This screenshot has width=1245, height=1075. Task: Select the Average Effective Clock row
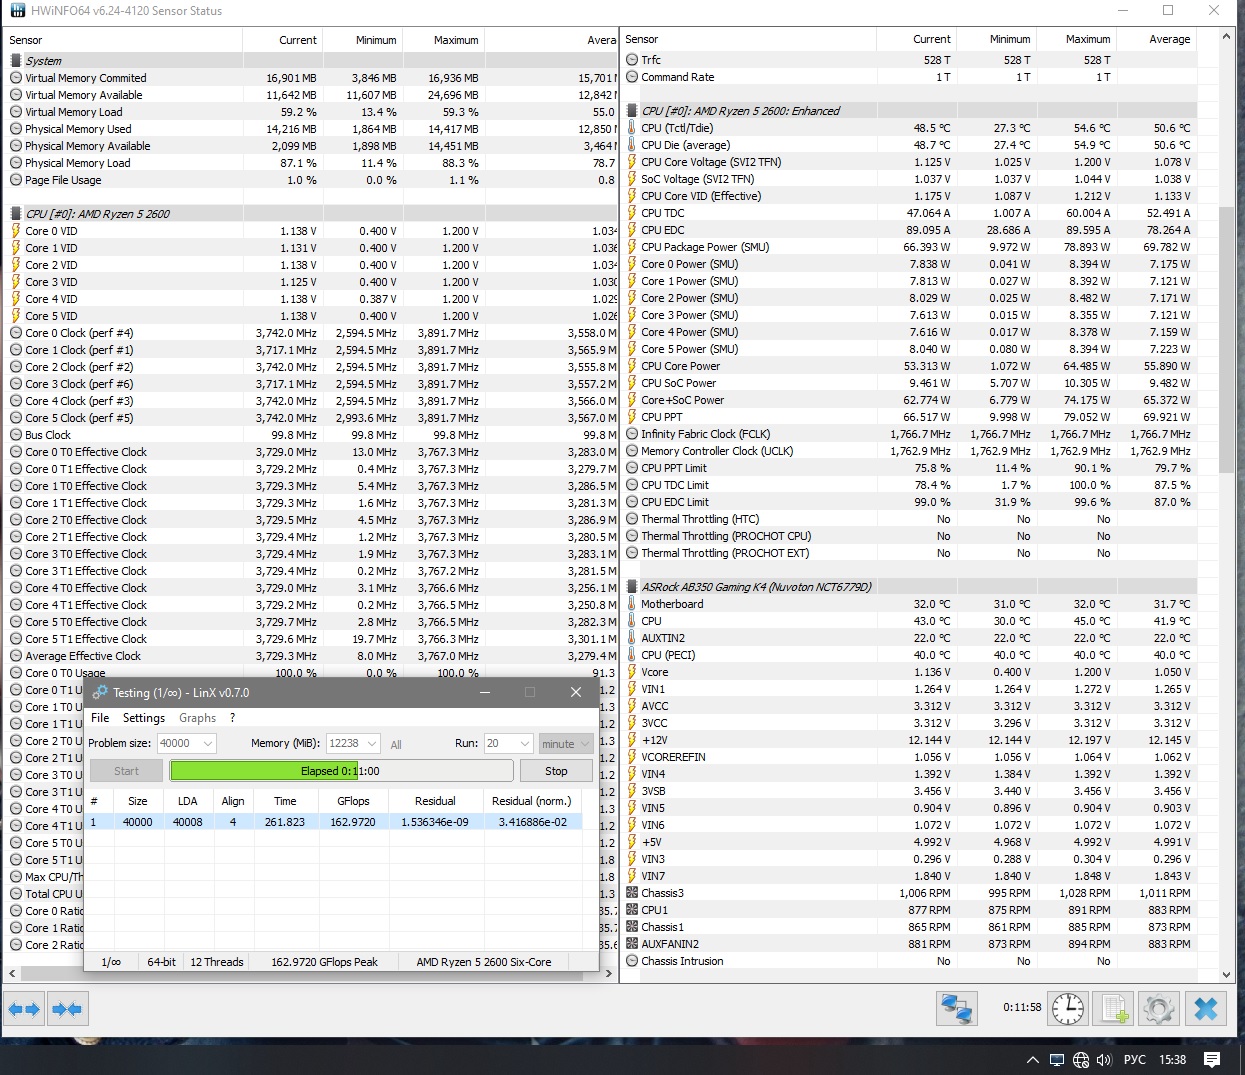point(312,656)
